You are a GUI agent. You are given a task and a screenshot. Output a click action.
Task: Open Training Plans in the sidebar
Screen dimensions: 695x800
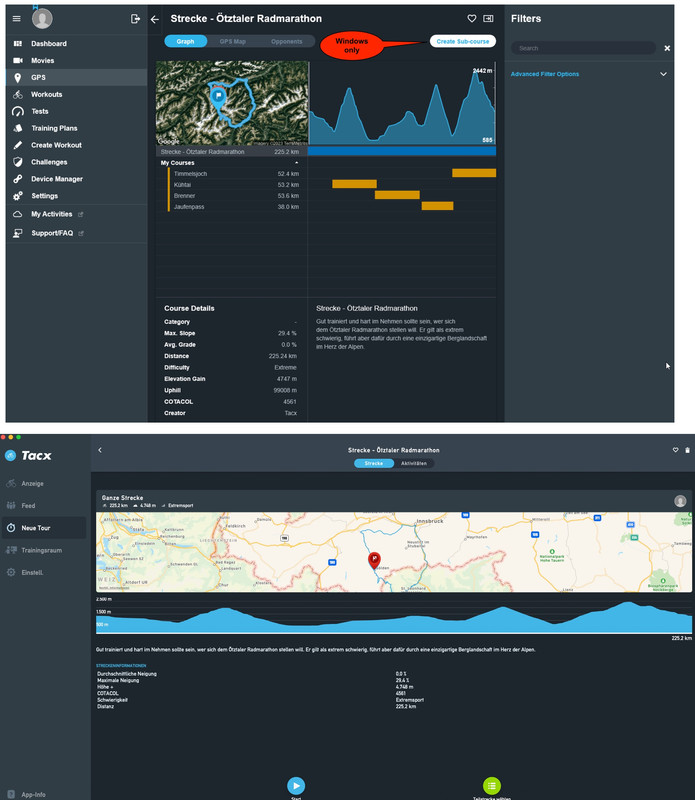pos(77,128)
